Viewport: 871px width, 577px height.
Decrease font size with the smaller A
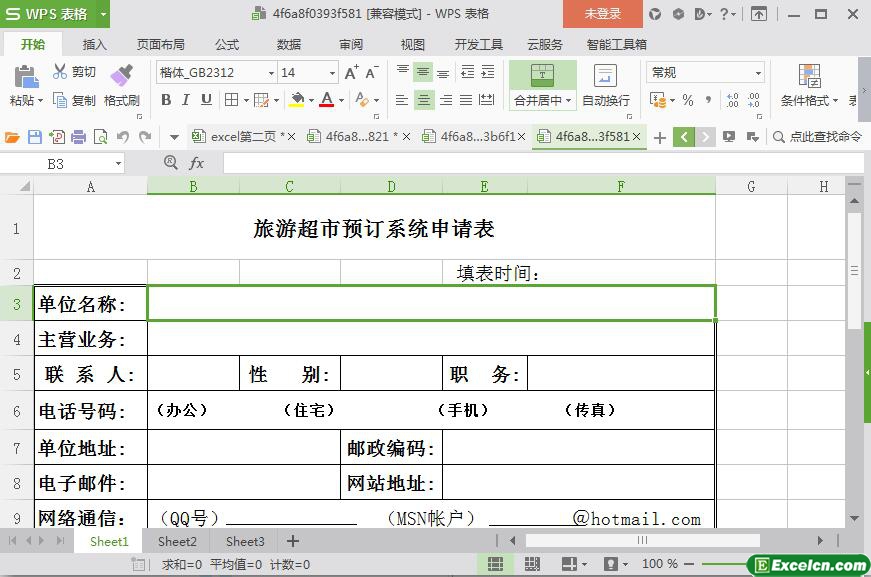(372, 72)
